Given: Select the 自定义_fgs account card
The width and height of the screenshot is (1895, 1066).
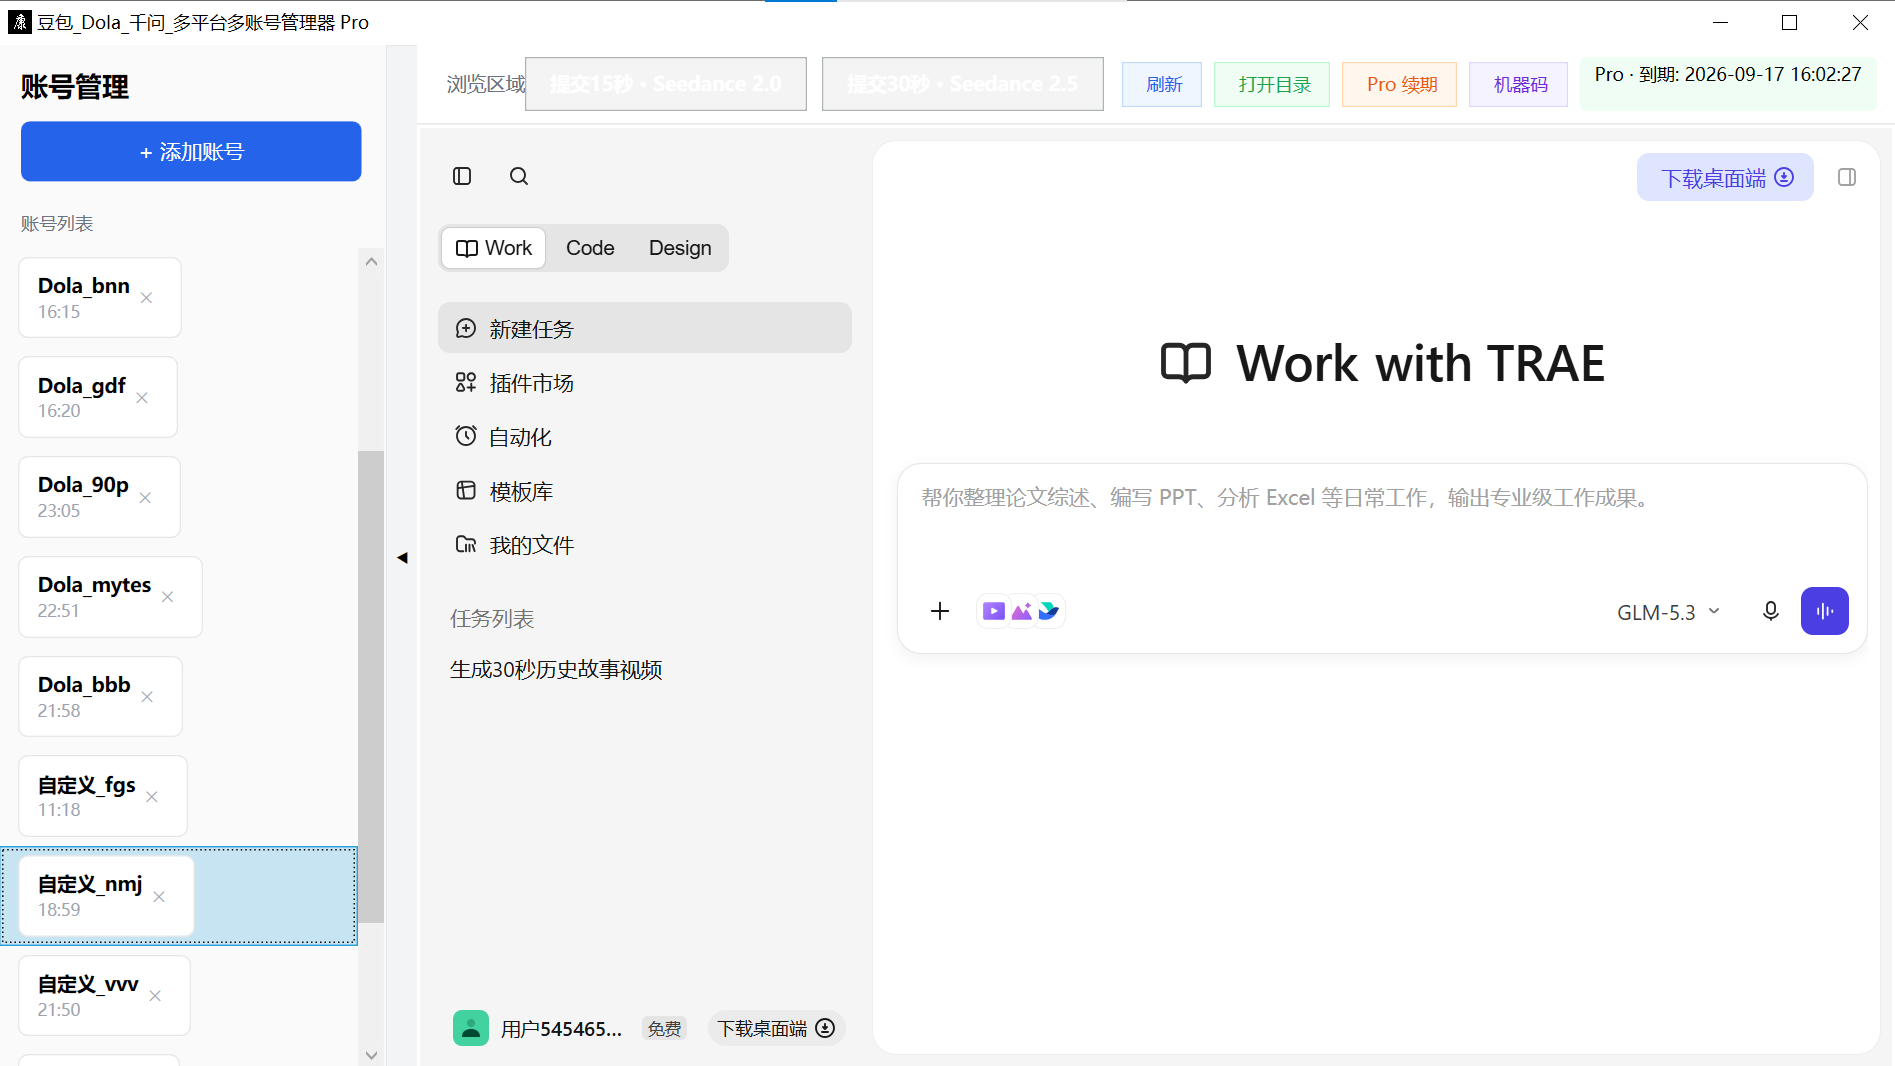Looking at the screenshot, I should coord(103,796).
